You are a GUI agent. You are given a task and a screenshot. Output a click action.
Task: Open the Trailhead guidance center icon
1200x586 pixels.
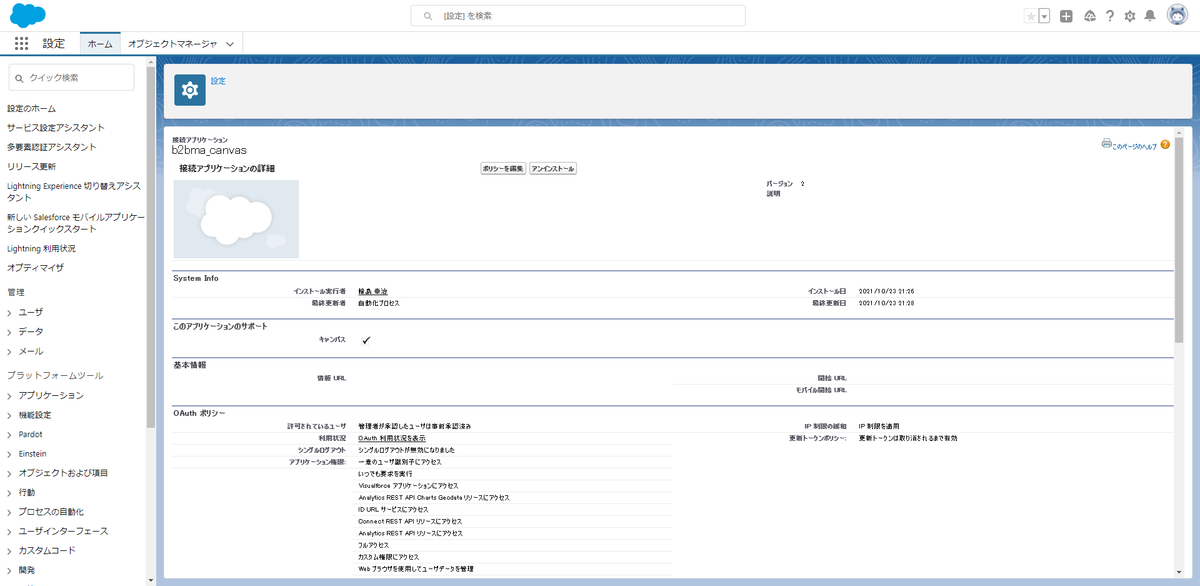coord(1089,14)
